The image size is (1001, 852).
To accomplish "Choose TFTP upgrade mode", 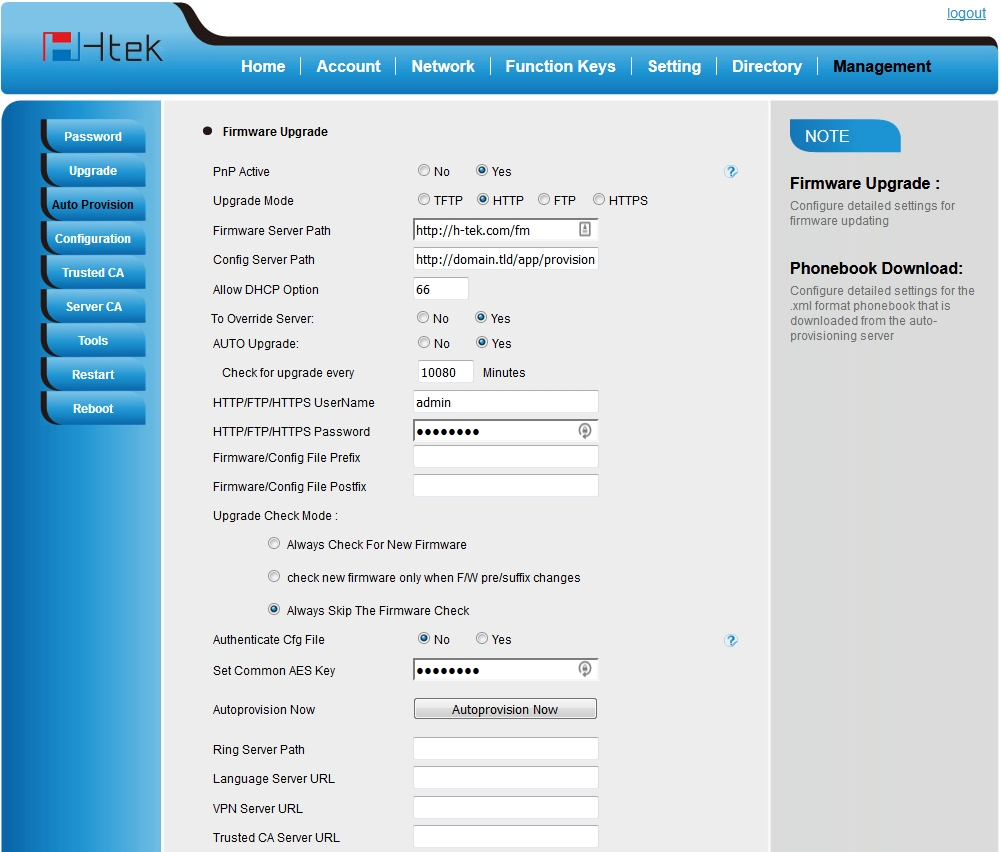I will (x=424, y=200).
